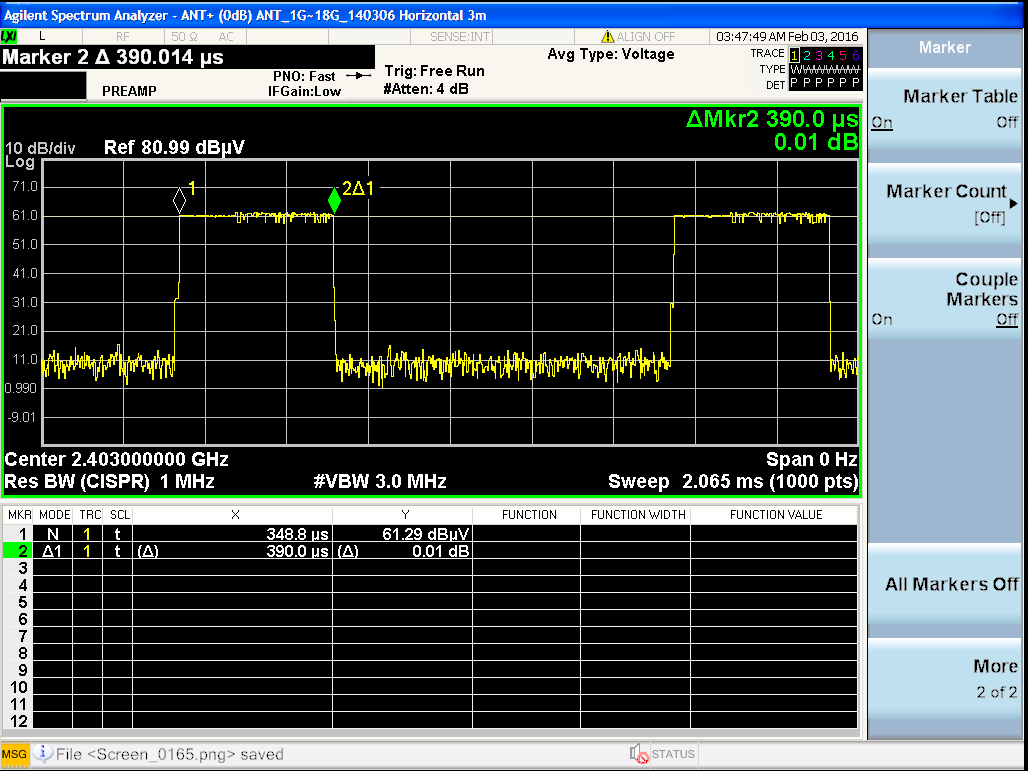Select green diamond marker 2Δ1 on the trace
1029x771 pixels.
point(334,199)
